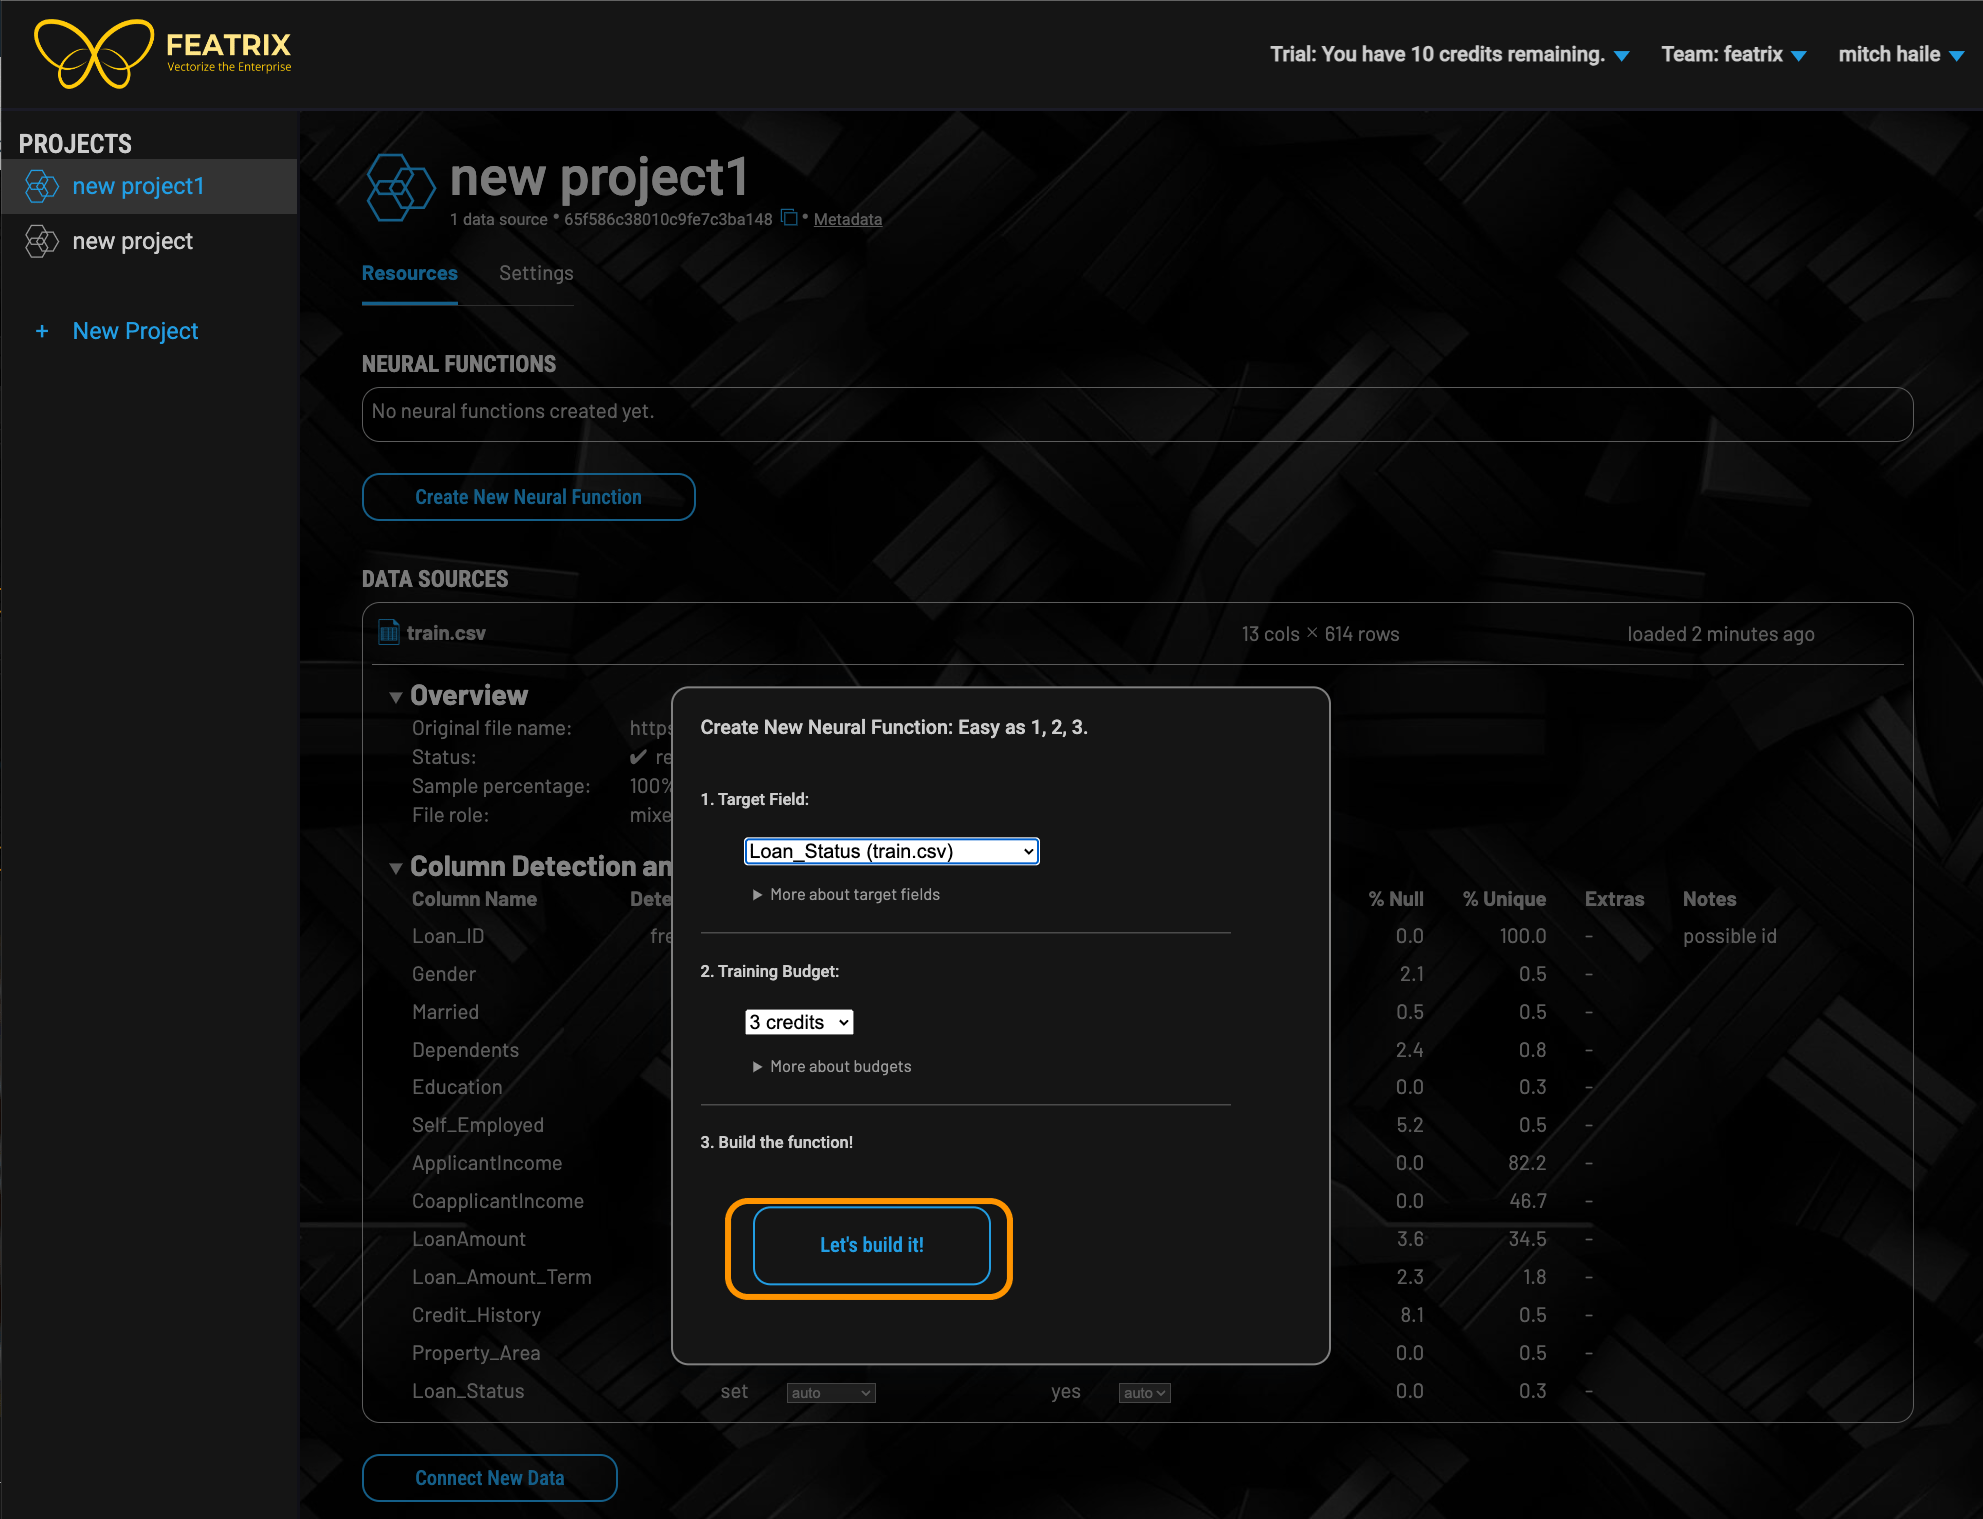The width and height of the screenshot is (1983, 1519).
Task: Toggle the Trial credits remaining dropdown
Action: [x=1624, y=54]
